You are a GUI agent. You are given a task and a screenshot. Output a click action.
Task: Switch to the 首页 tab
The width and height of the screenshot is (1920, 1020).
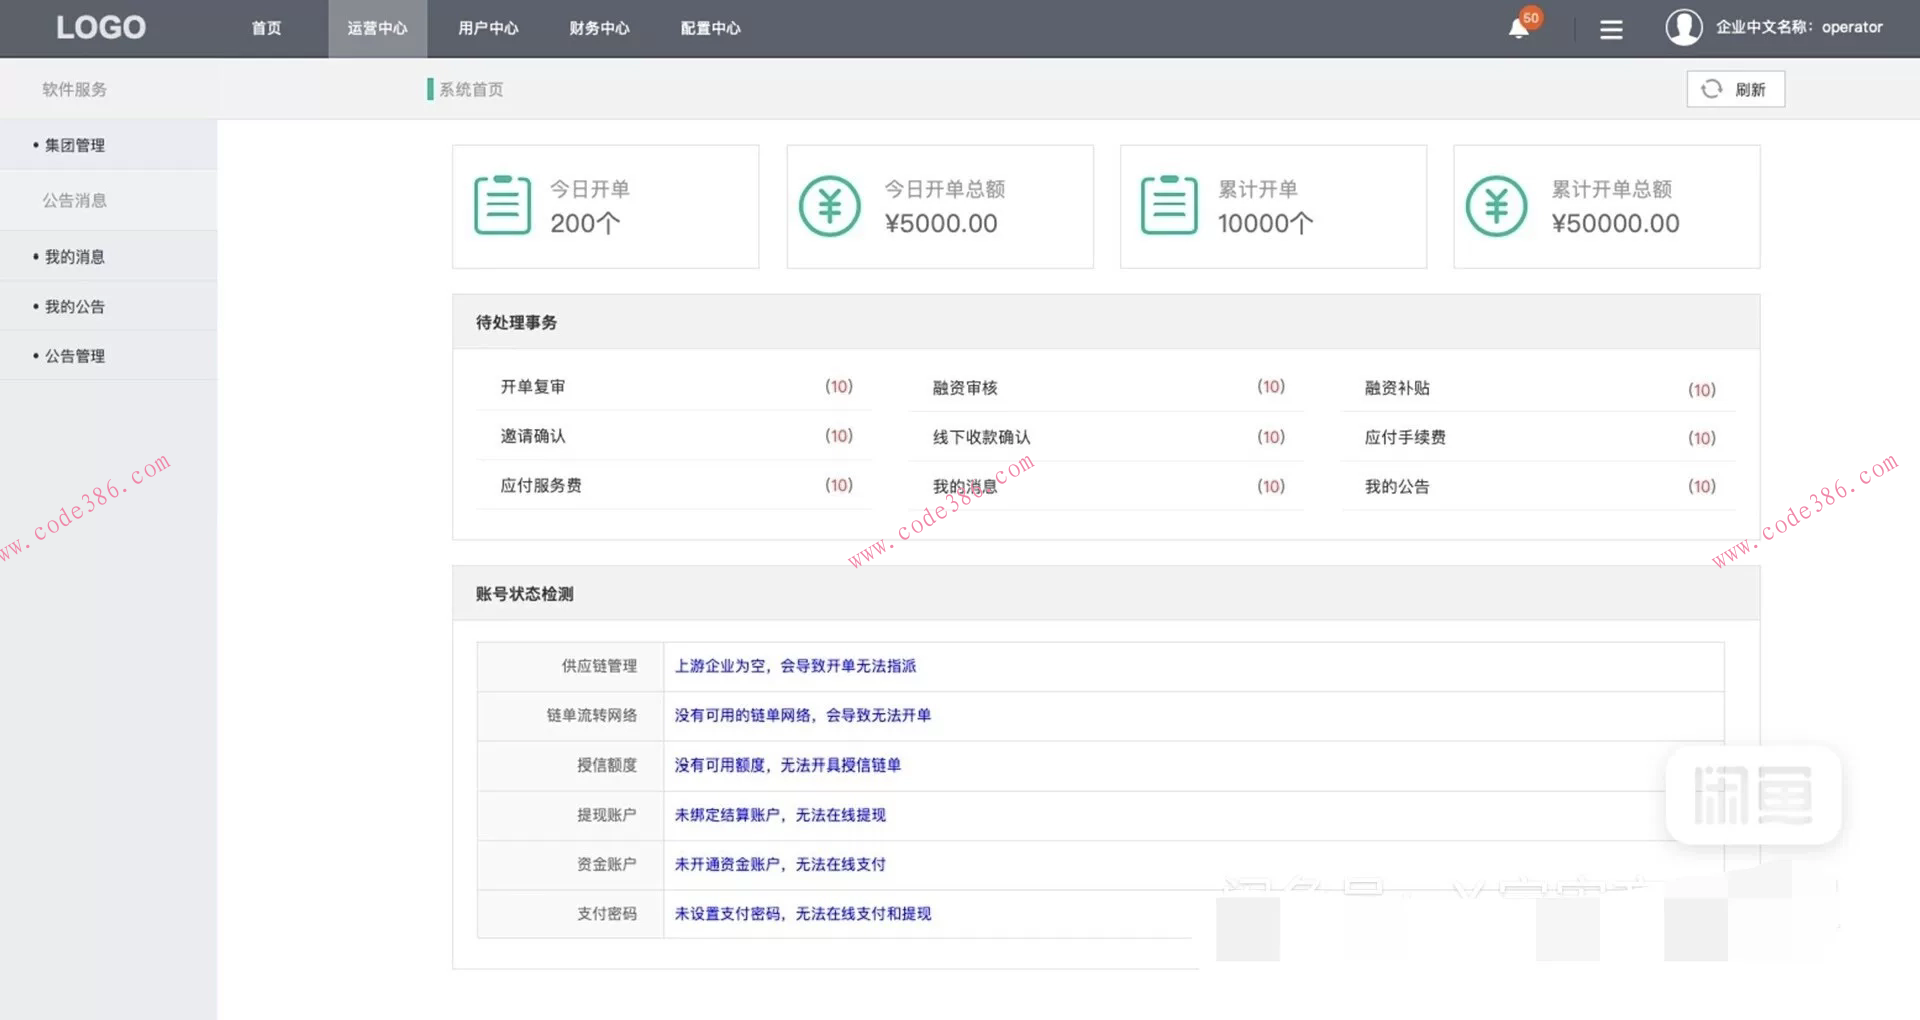266,28
